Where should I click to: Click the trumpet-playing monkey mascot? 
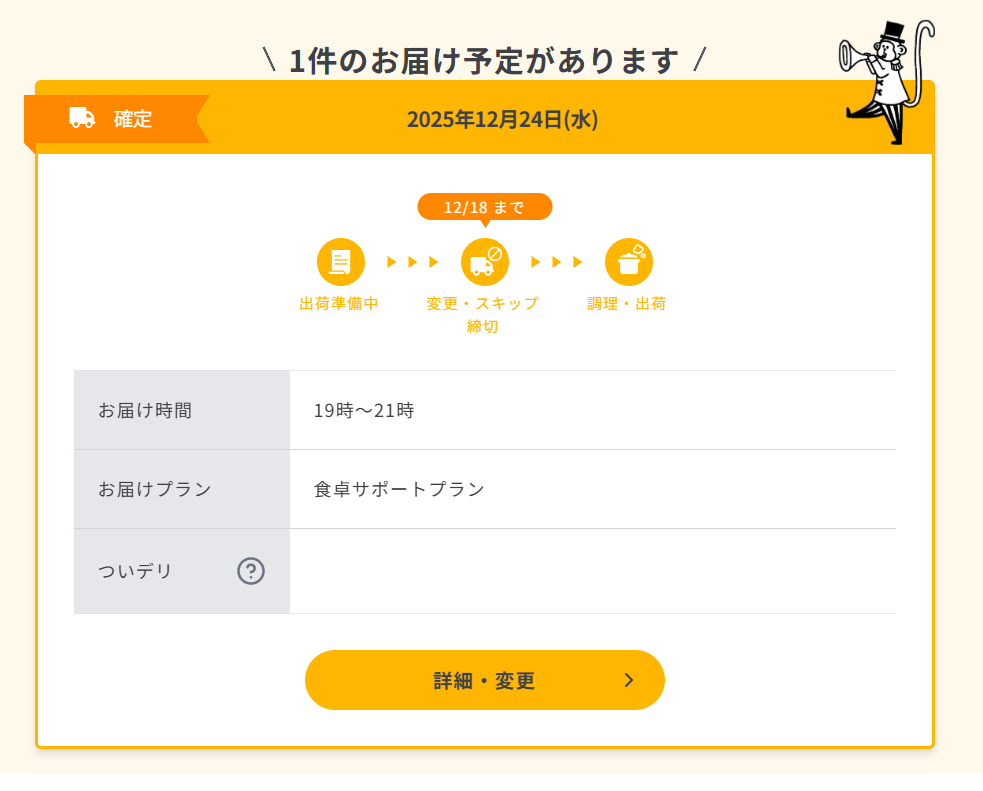pyautogui.click(x=884, y=80)
